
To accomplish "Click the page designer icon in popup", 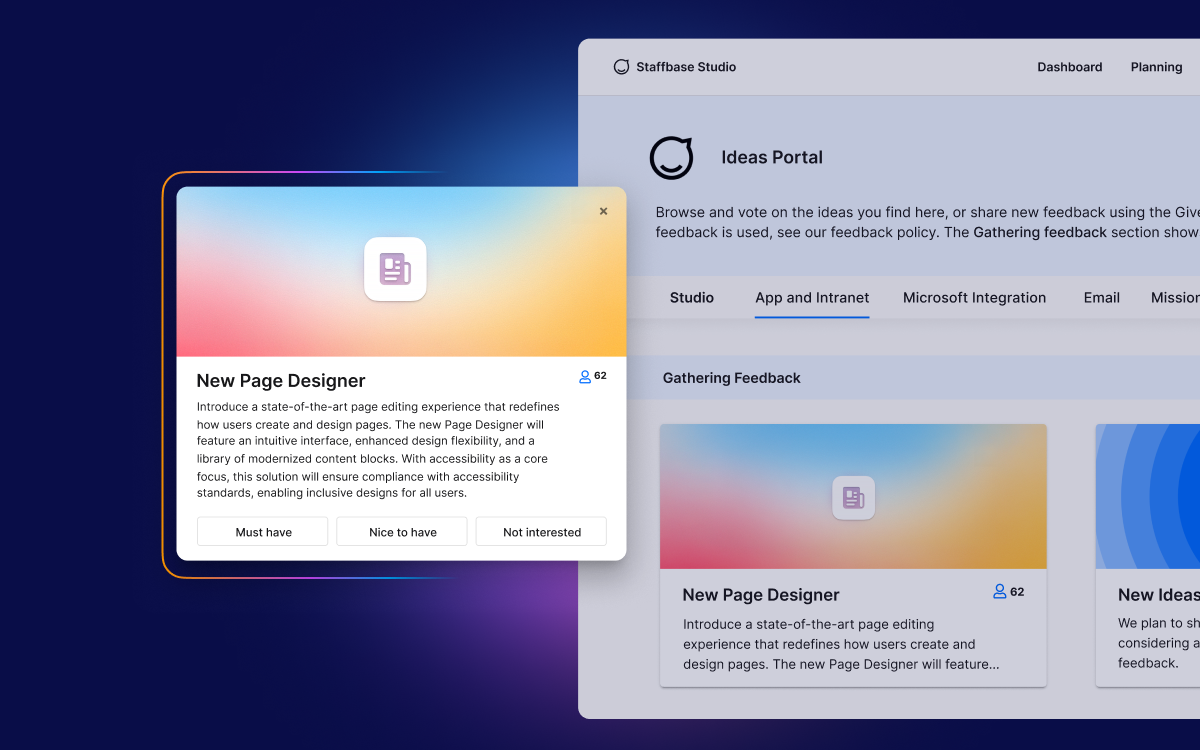I will 395,269.
